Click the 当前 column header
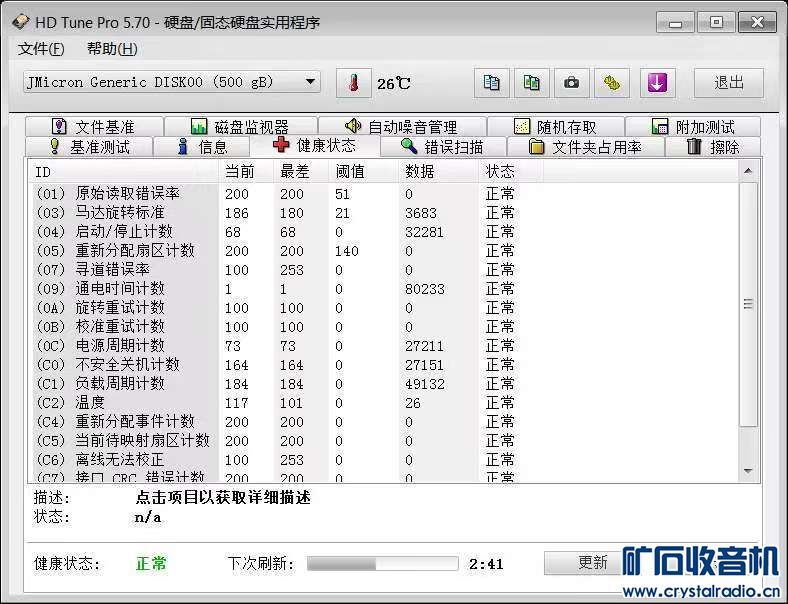This screenshot has height=604, width=788. pyautogui.click(x=246, y=172)
